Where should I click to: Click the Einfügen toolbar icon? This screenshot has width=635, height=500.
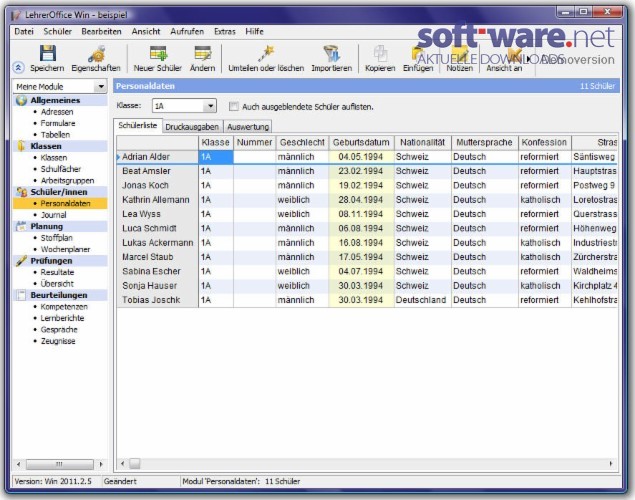[x=418, y=54]
